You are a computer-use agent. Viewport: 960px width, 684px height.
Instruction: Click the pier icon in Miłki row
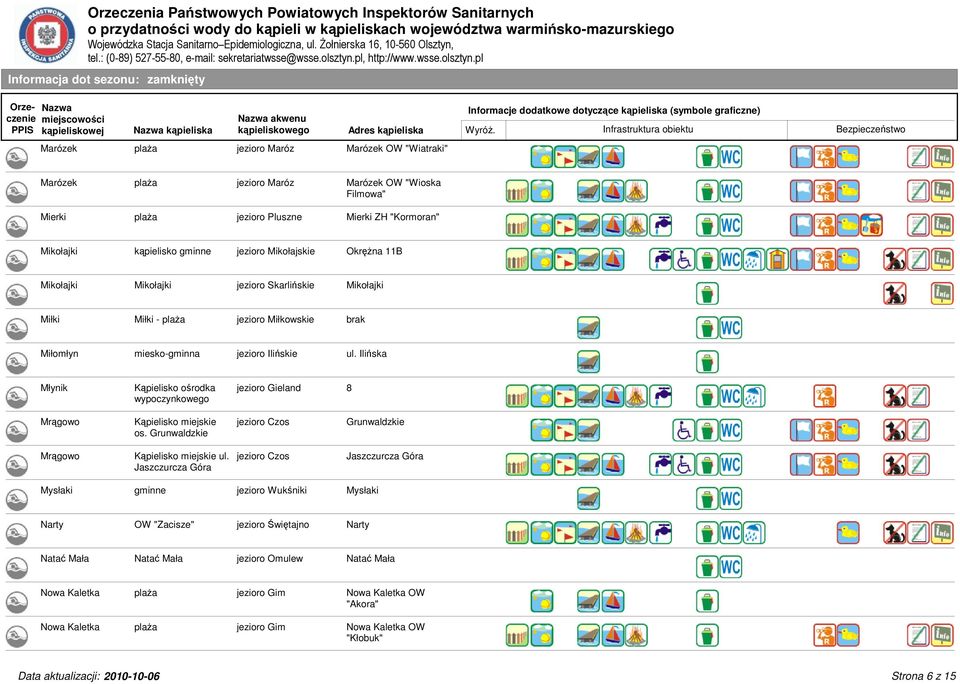[588, 328]
